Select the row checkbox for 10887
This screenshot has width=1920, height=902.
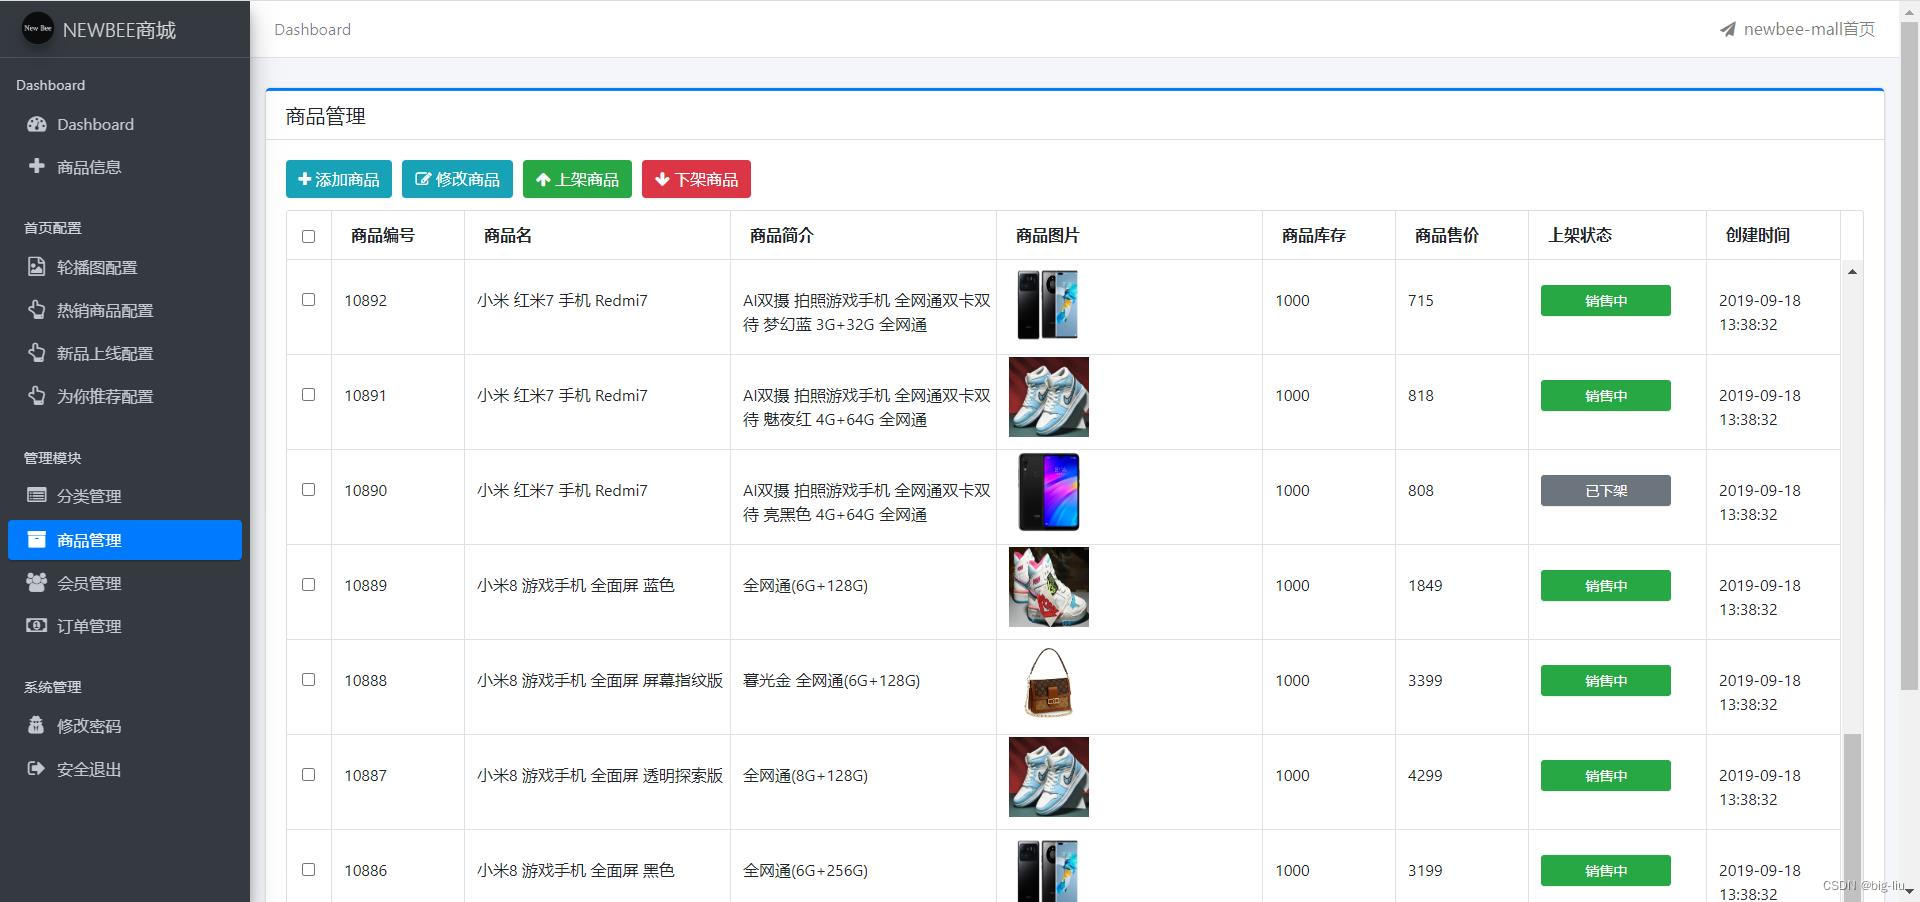click(308, 775)
